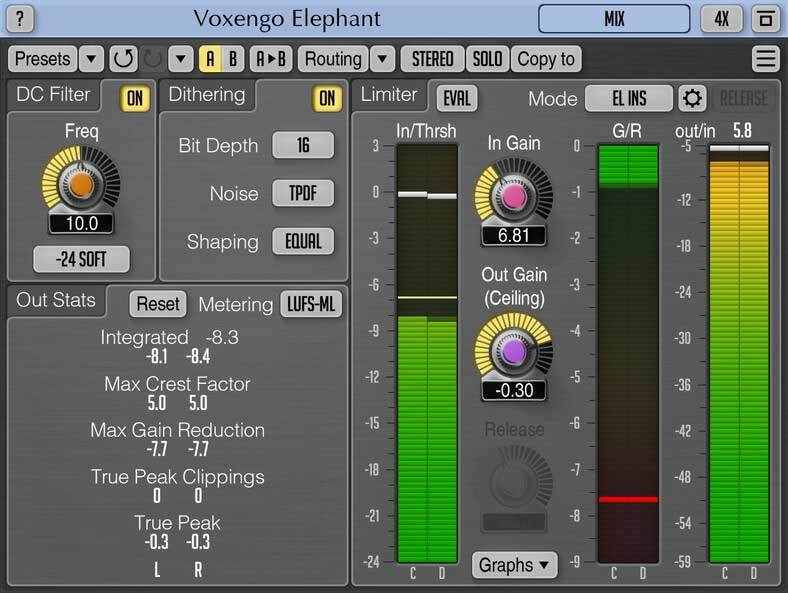Viewport: 788px width, 593px height.
Task: Open the hamburger main menu icon
Action: coord(765,59)
